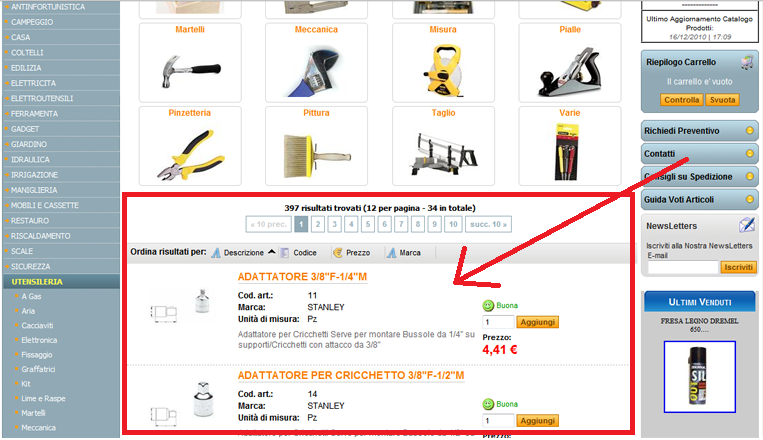Screen dimensions: 763x440
Task: Expand Guida Voti Articoli panel
Action: point(699,199)
